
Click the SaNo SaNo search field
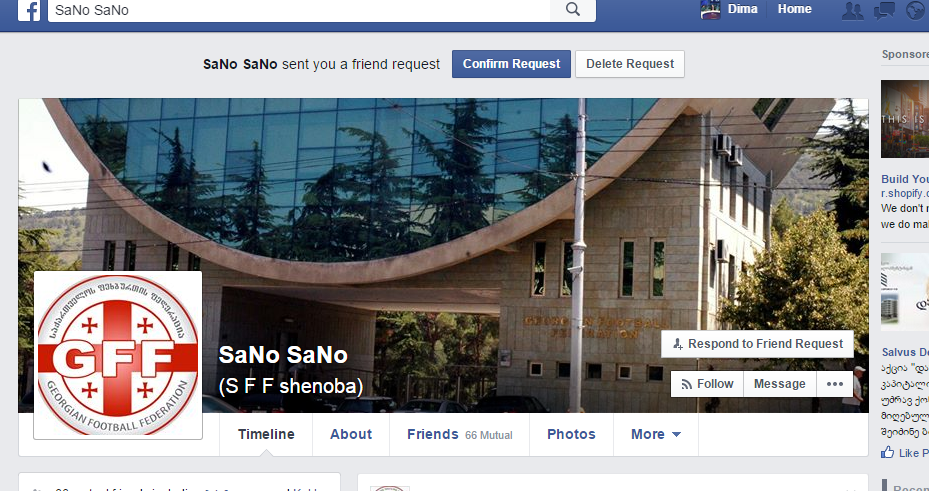[299, 10]
